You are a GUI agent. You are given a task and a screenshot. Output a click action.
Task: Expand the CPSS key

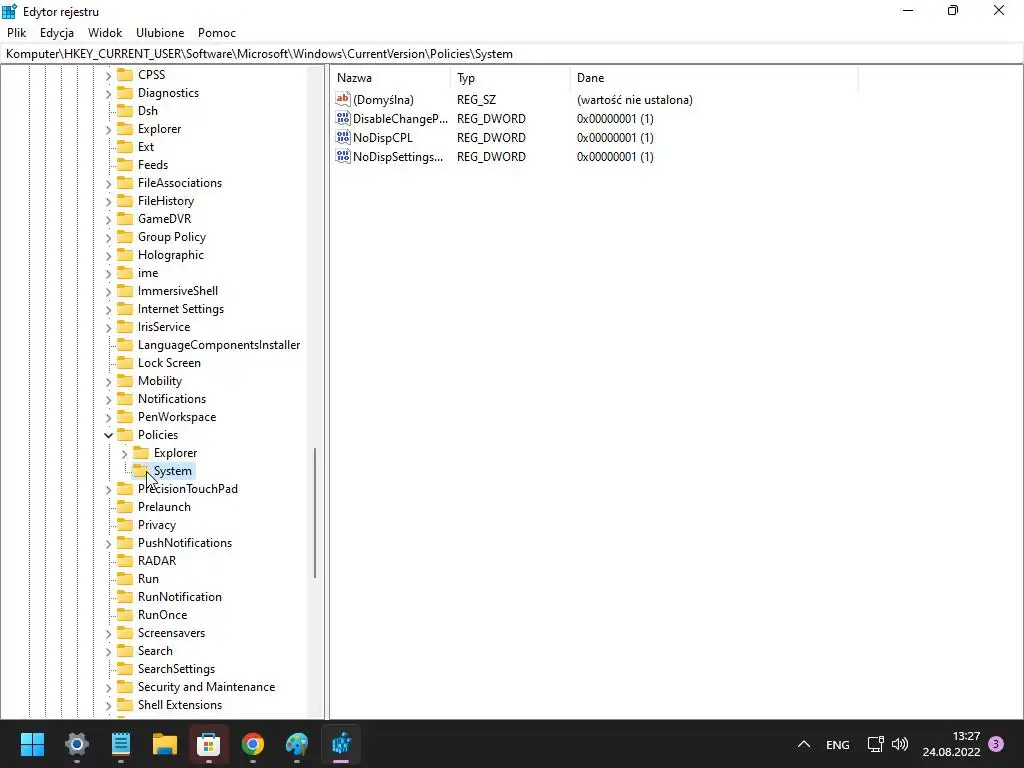(108, 76)
